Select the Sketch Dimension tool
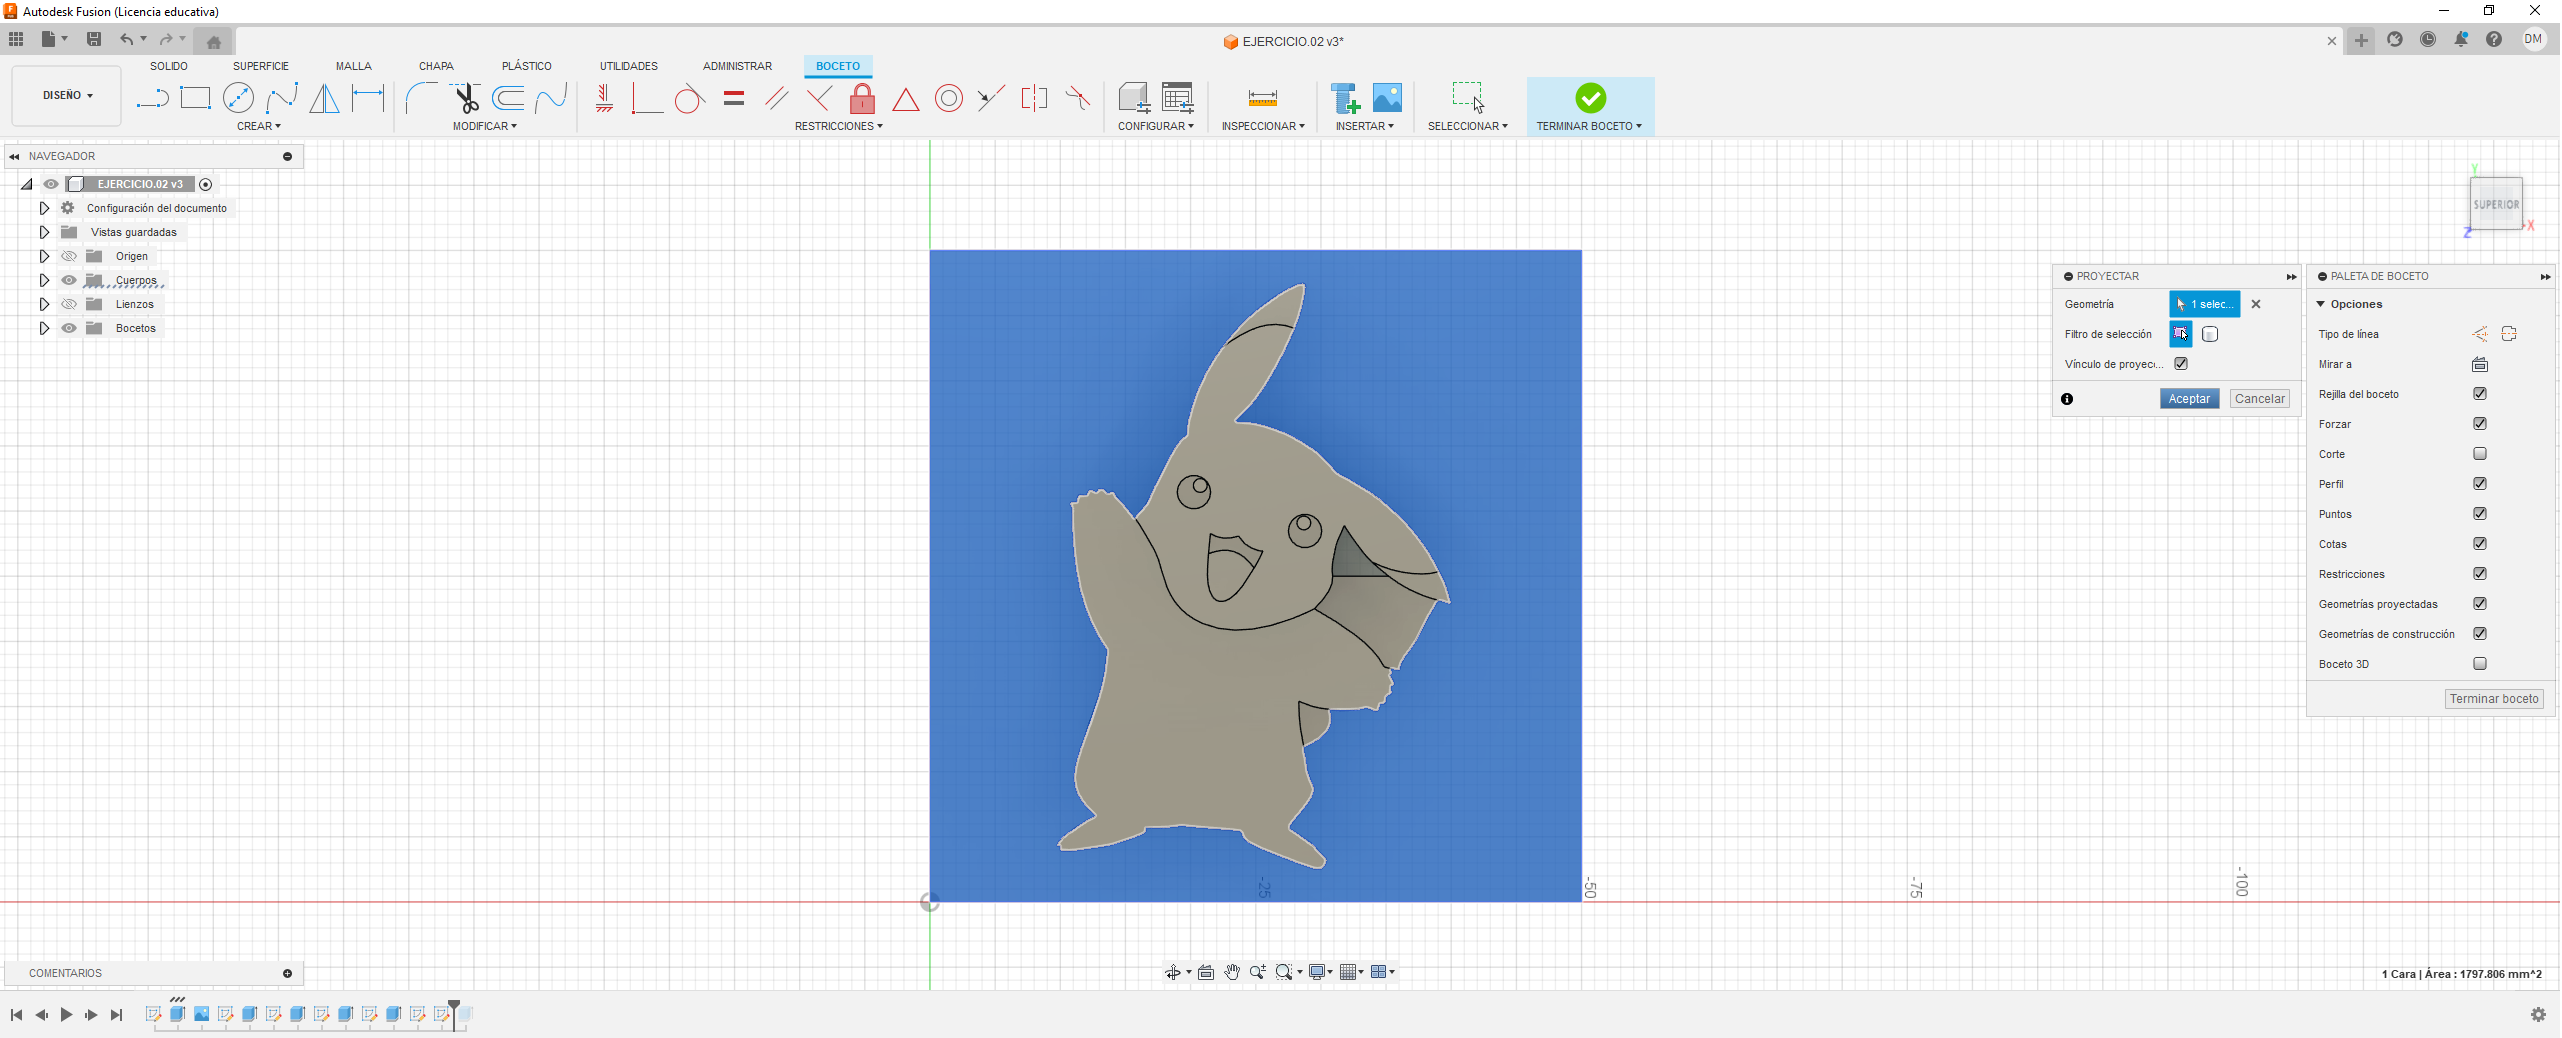2562x1038 pixels. (368, 98)
